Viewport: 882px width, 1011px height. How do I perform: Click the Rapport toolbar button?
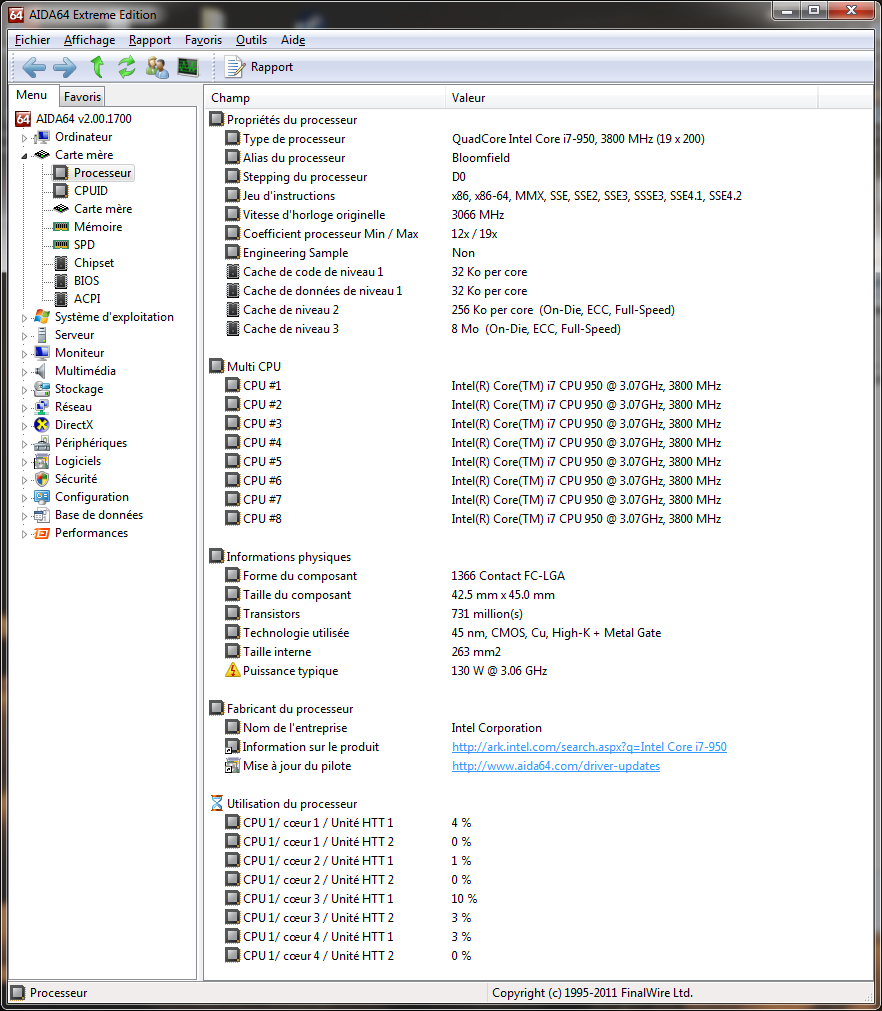tap(259, 66)
